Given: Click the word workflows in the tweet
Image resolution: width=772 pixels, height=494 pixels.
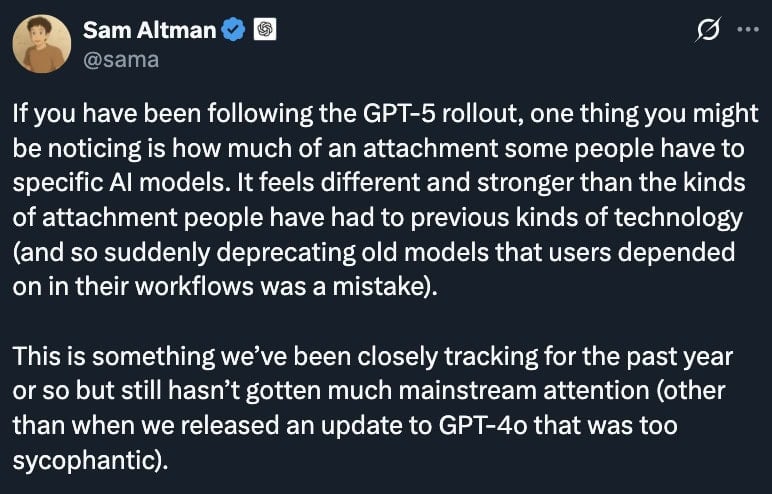Looking at the screenshot, I should click(x=194, y=287).
